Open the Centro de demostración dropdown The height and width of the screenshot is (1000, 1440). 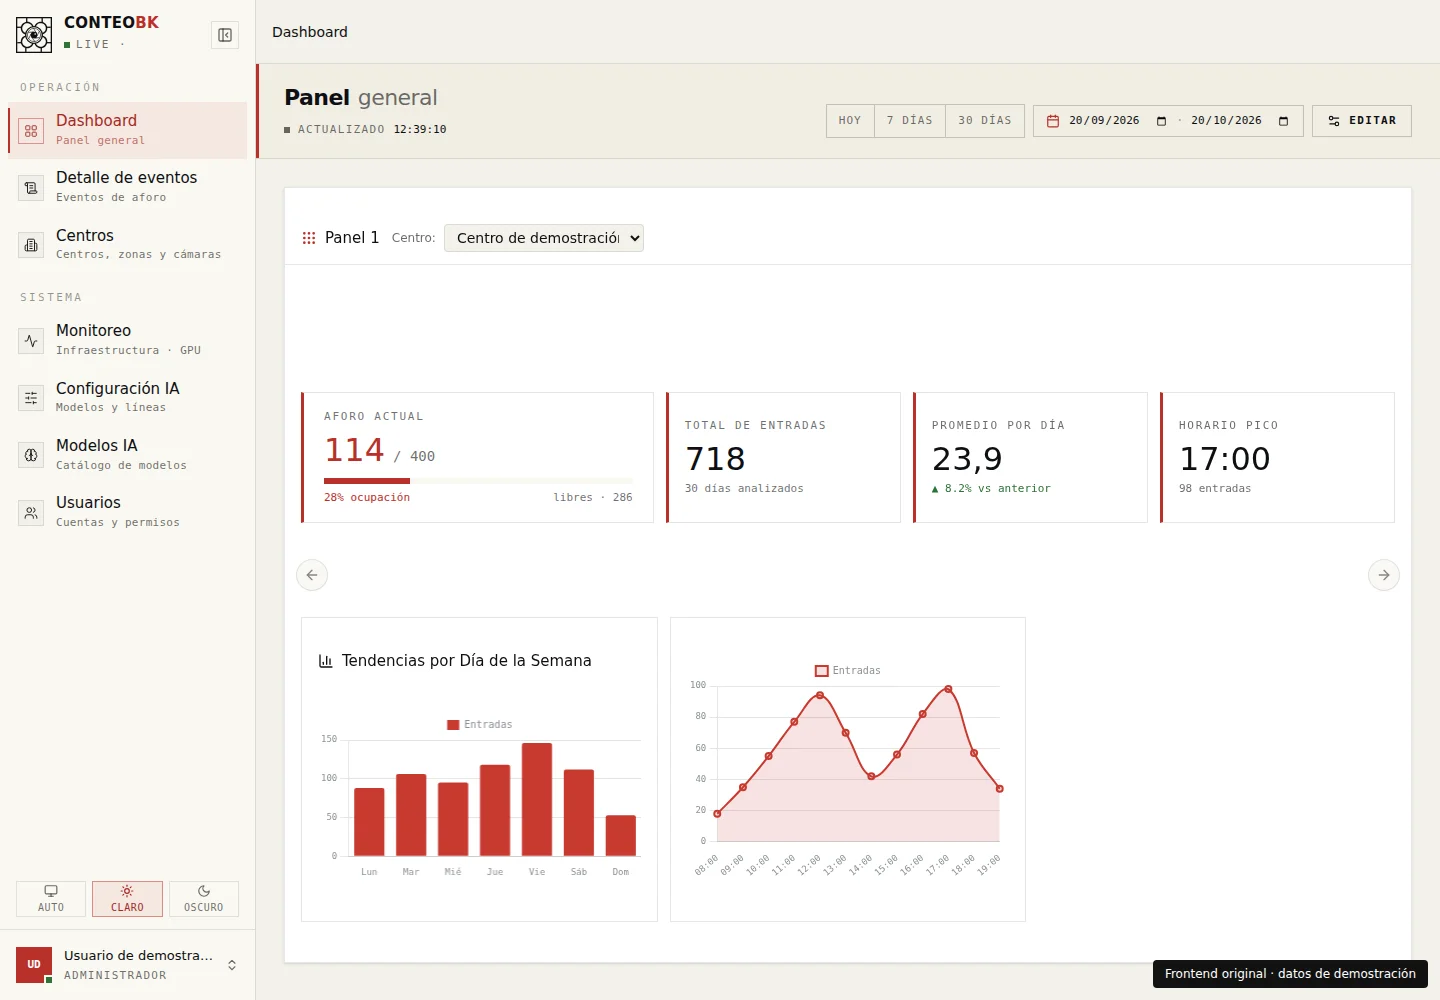pyautogui.click(x=544, y=238)
